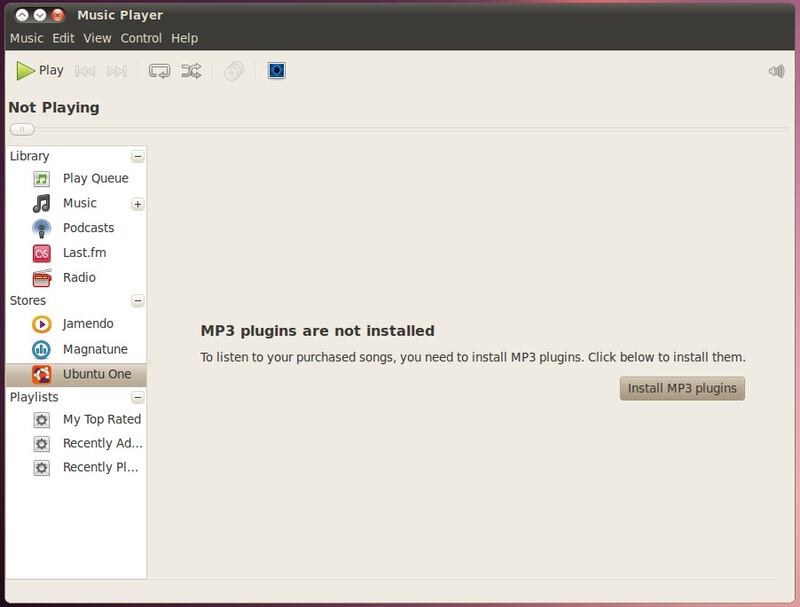Toggle repeat playback mode
This screenshot has height=607, width=800.
point(159,71)
